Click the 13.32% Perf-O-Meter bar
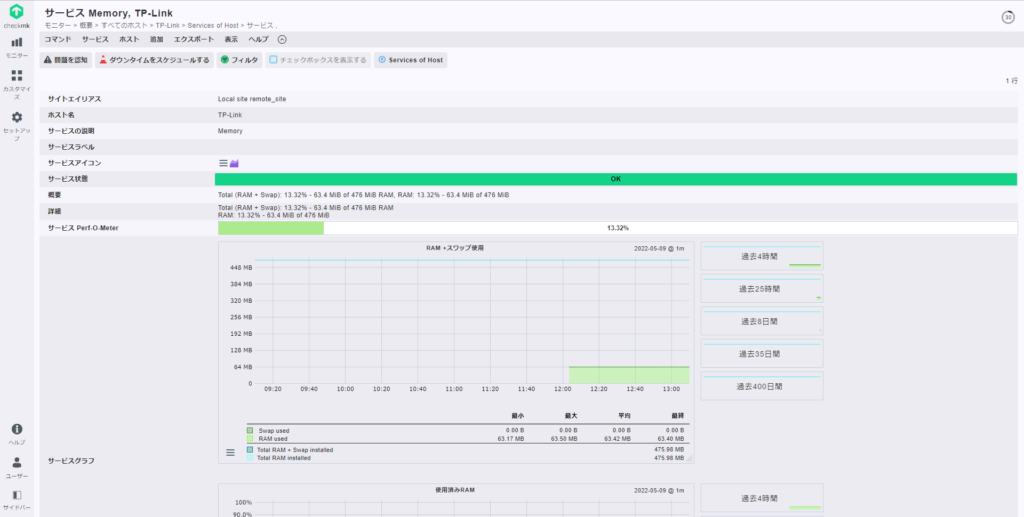The height and width of the screenshot is (517, 1024). pyautogui.click(x=617, y=228)
